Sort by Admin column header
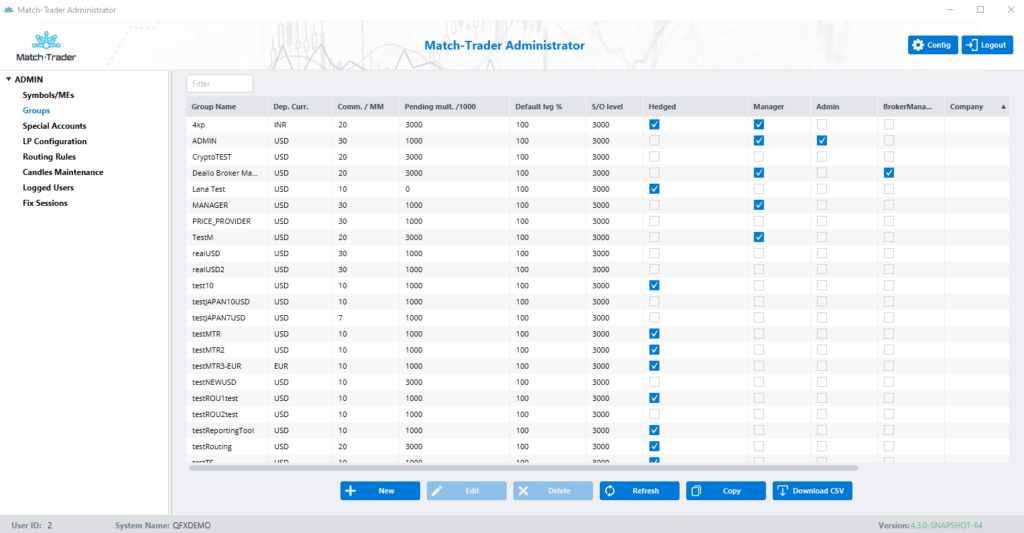The height and width of the screenshot is (533, 1024). pos(844,106)
